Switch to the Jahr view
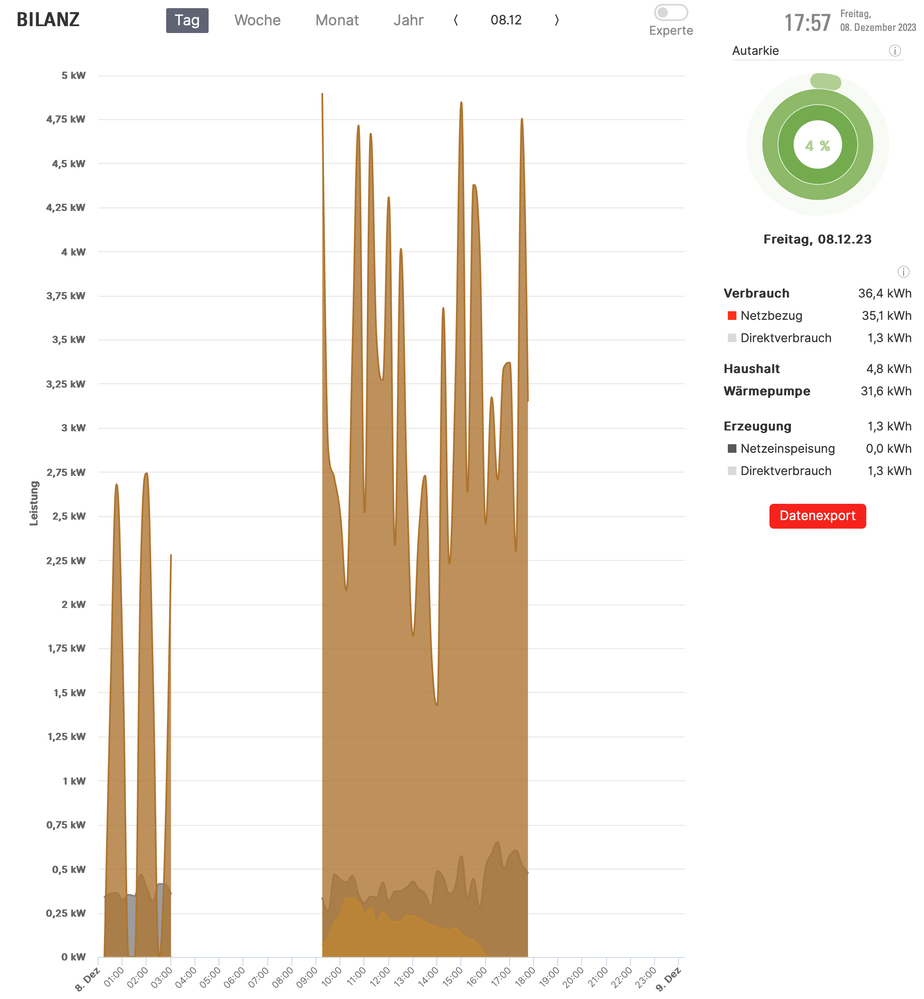Screen dimensions: 924x999 [x=408, y=20]
